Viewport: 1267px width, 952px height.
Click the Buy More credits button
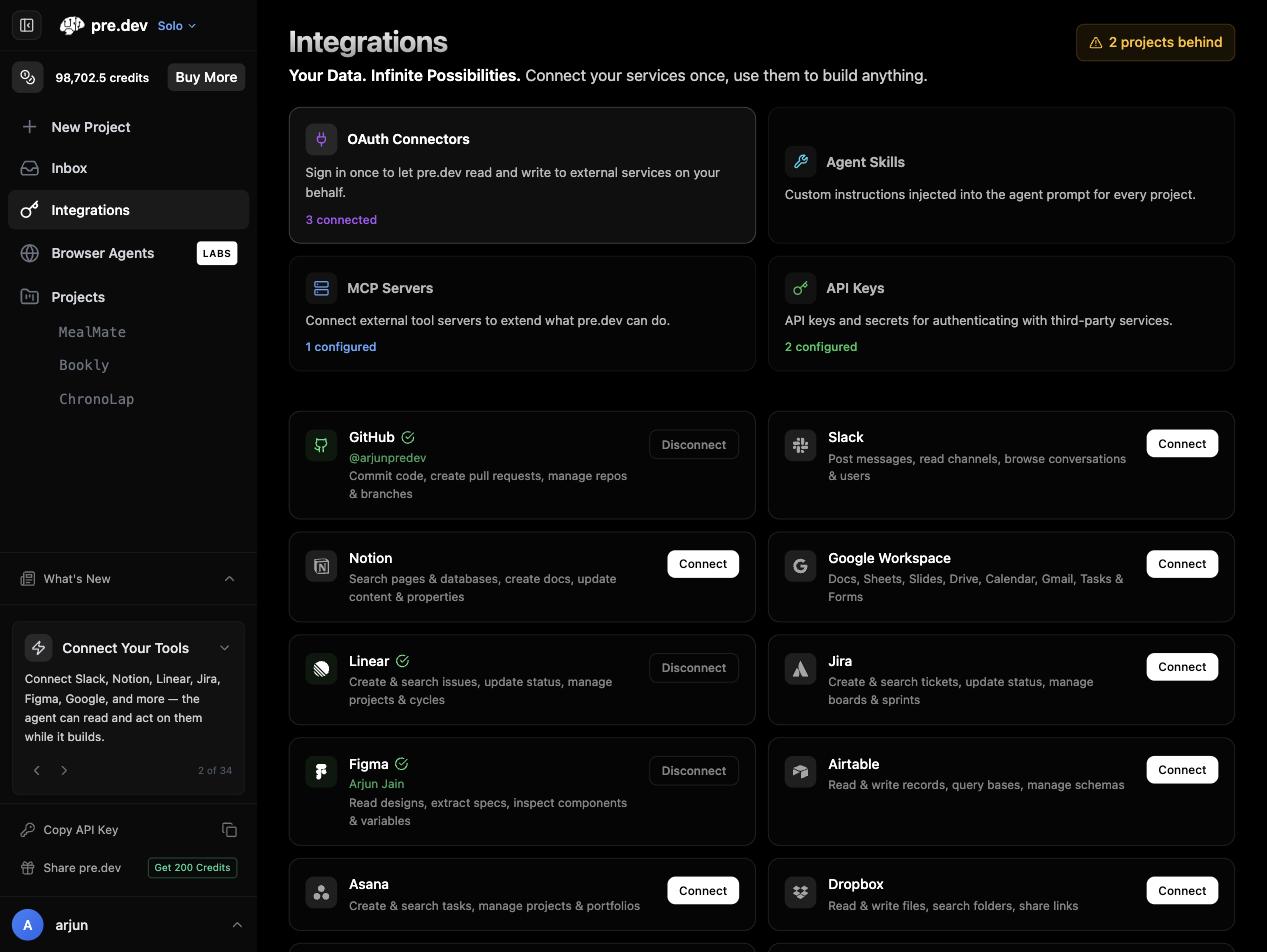[206, 77]
